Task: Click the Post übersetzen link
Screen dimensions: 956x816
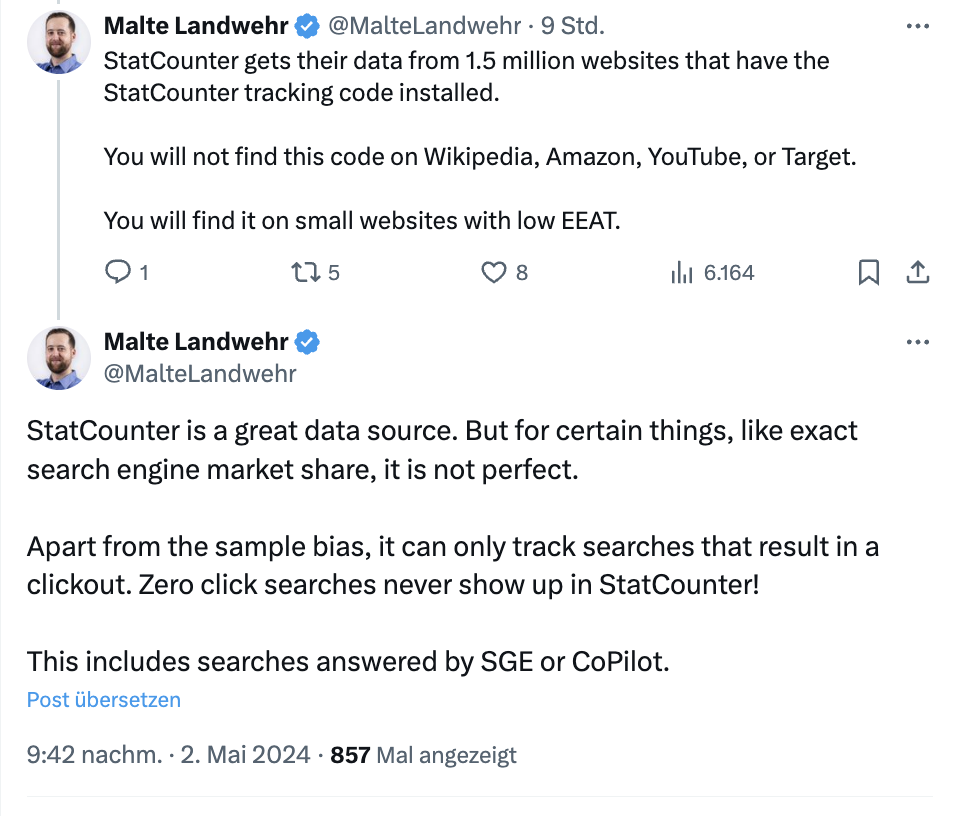Action: point(102,699)
